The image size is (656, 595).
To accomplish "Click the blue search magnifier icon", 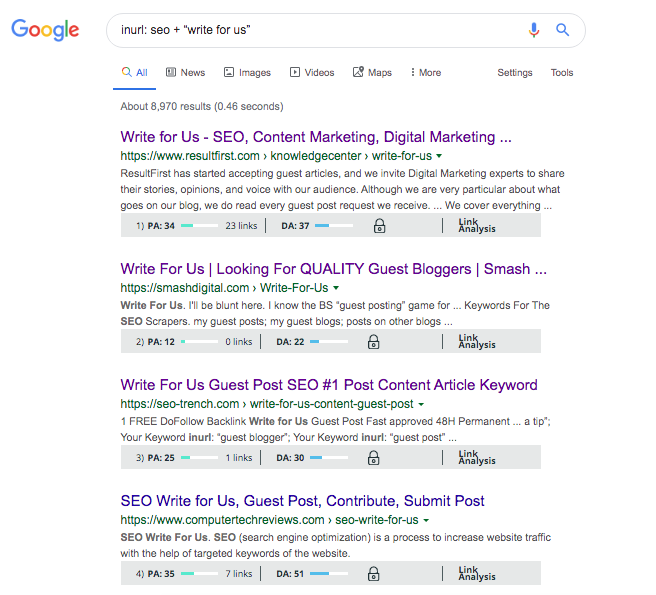I will click(562, 30).
